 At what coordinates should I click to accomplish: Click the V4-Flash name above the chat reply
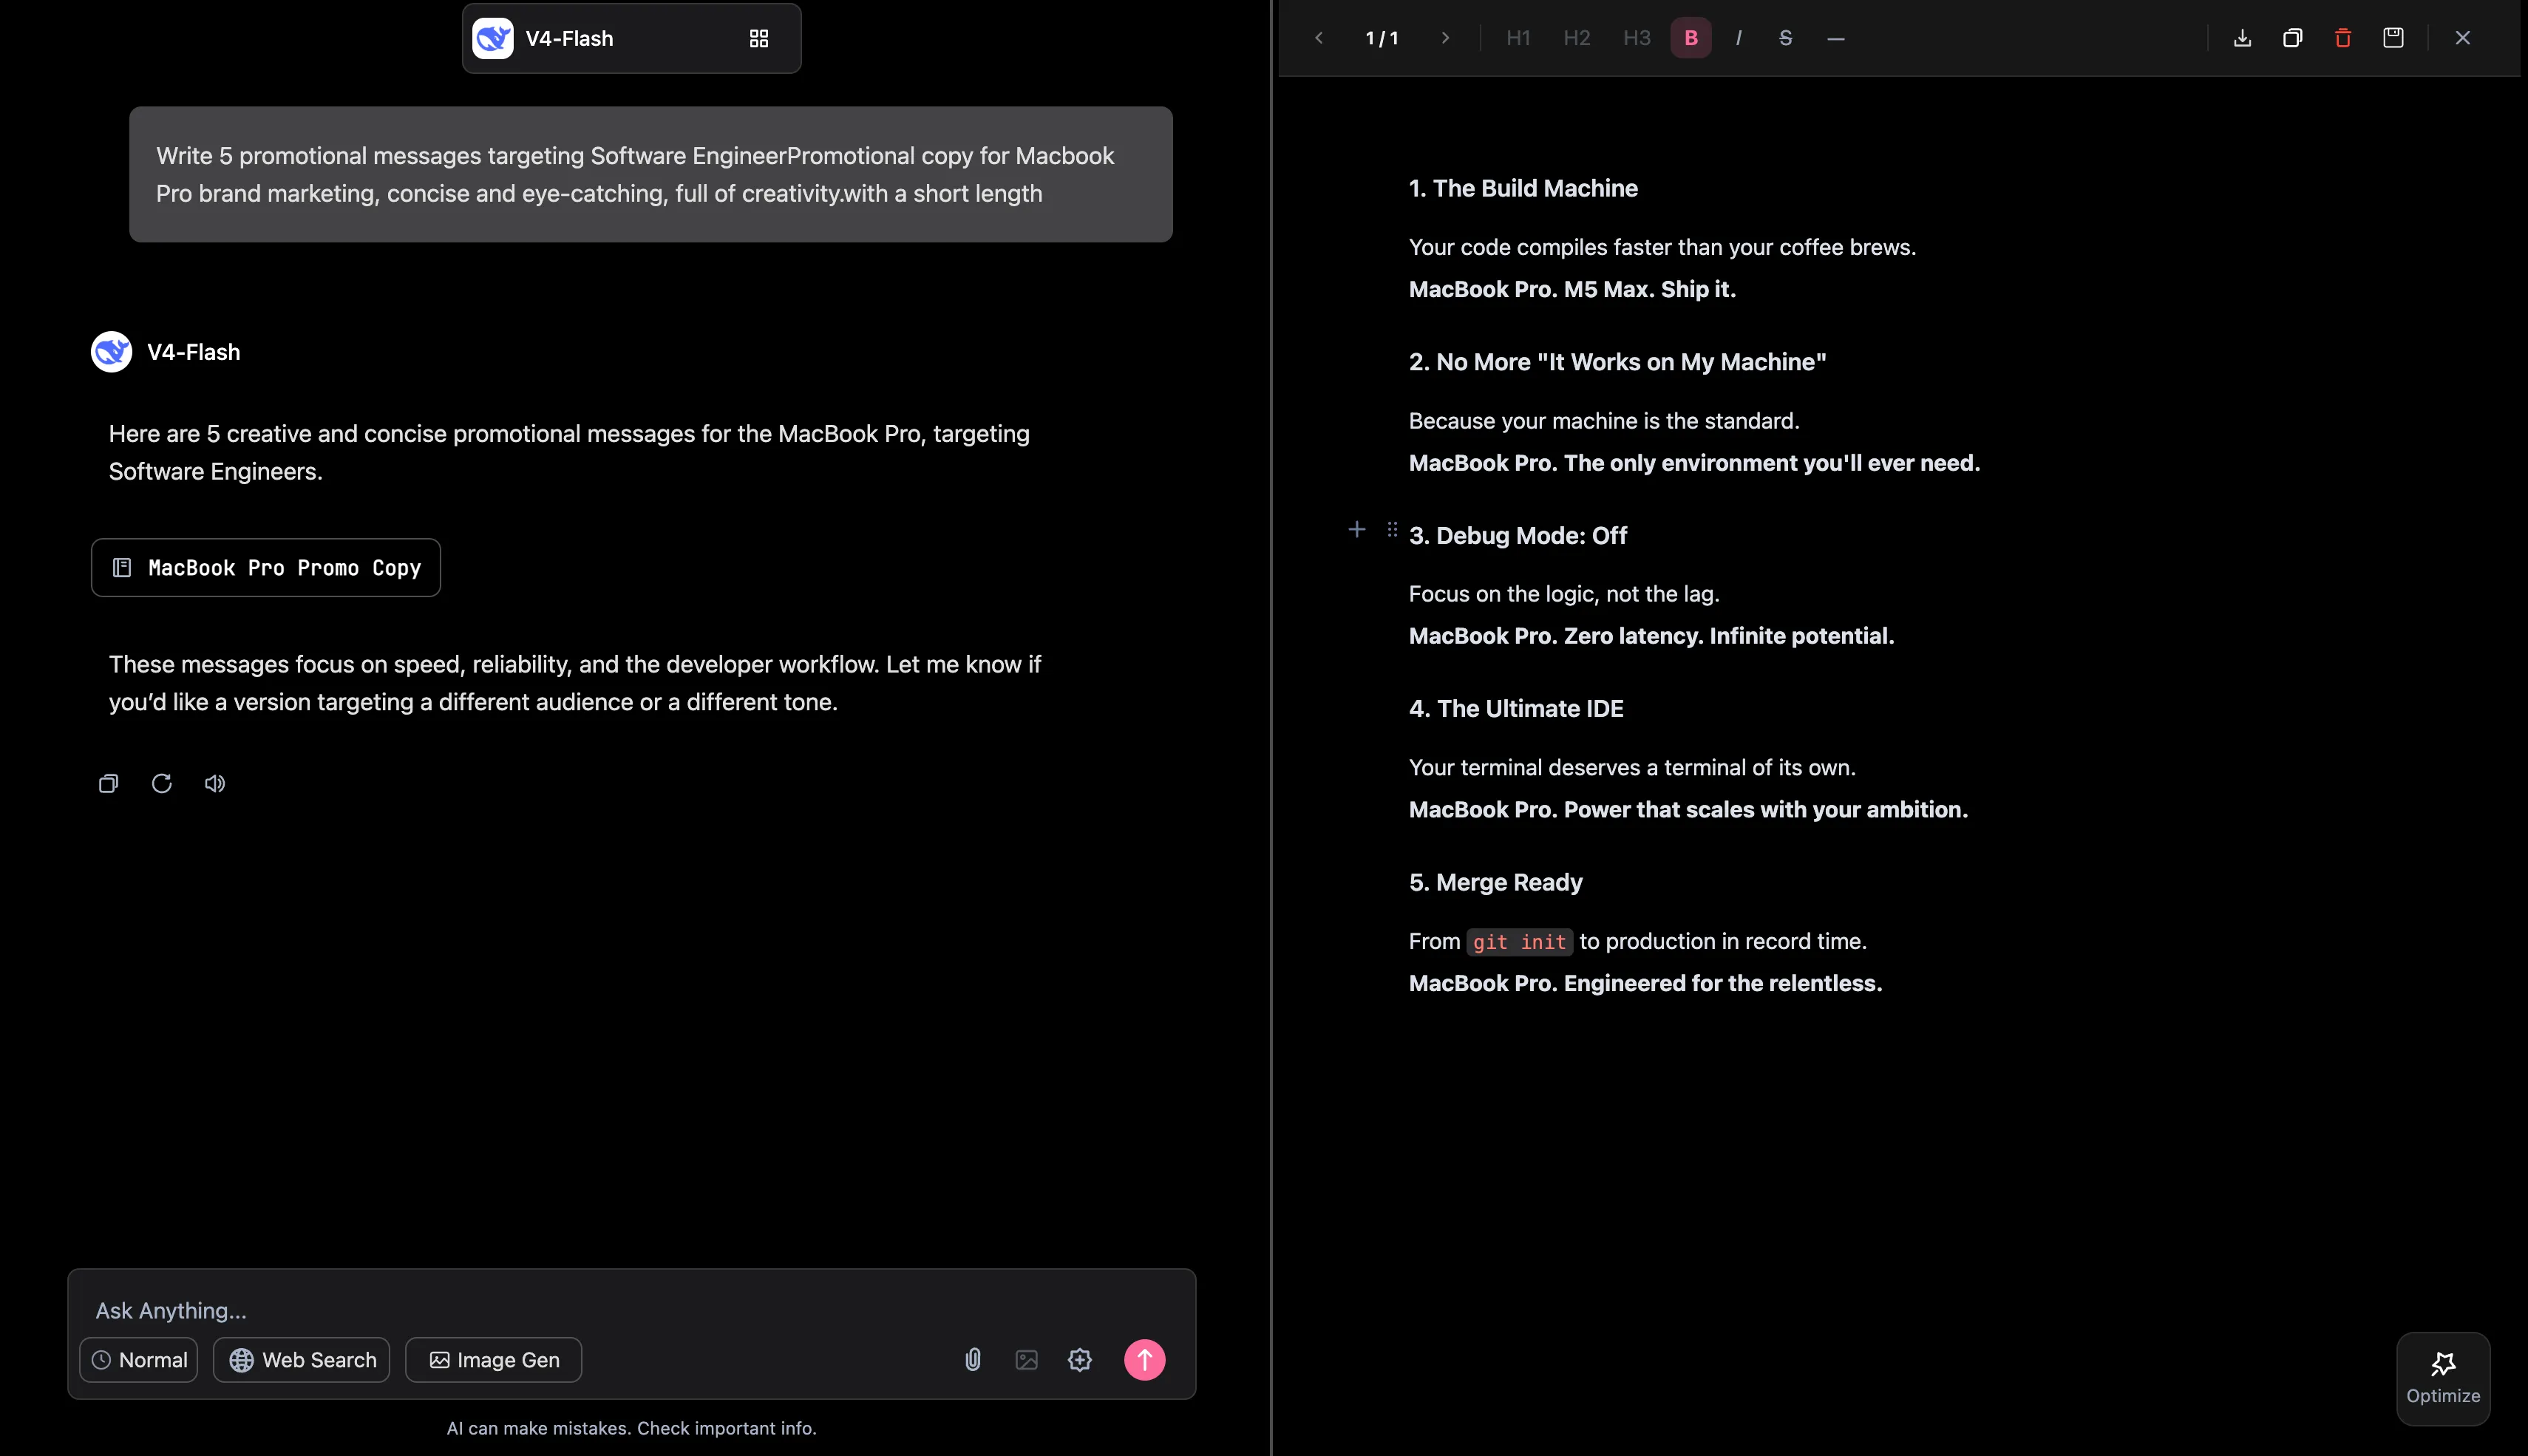(193, 352)
